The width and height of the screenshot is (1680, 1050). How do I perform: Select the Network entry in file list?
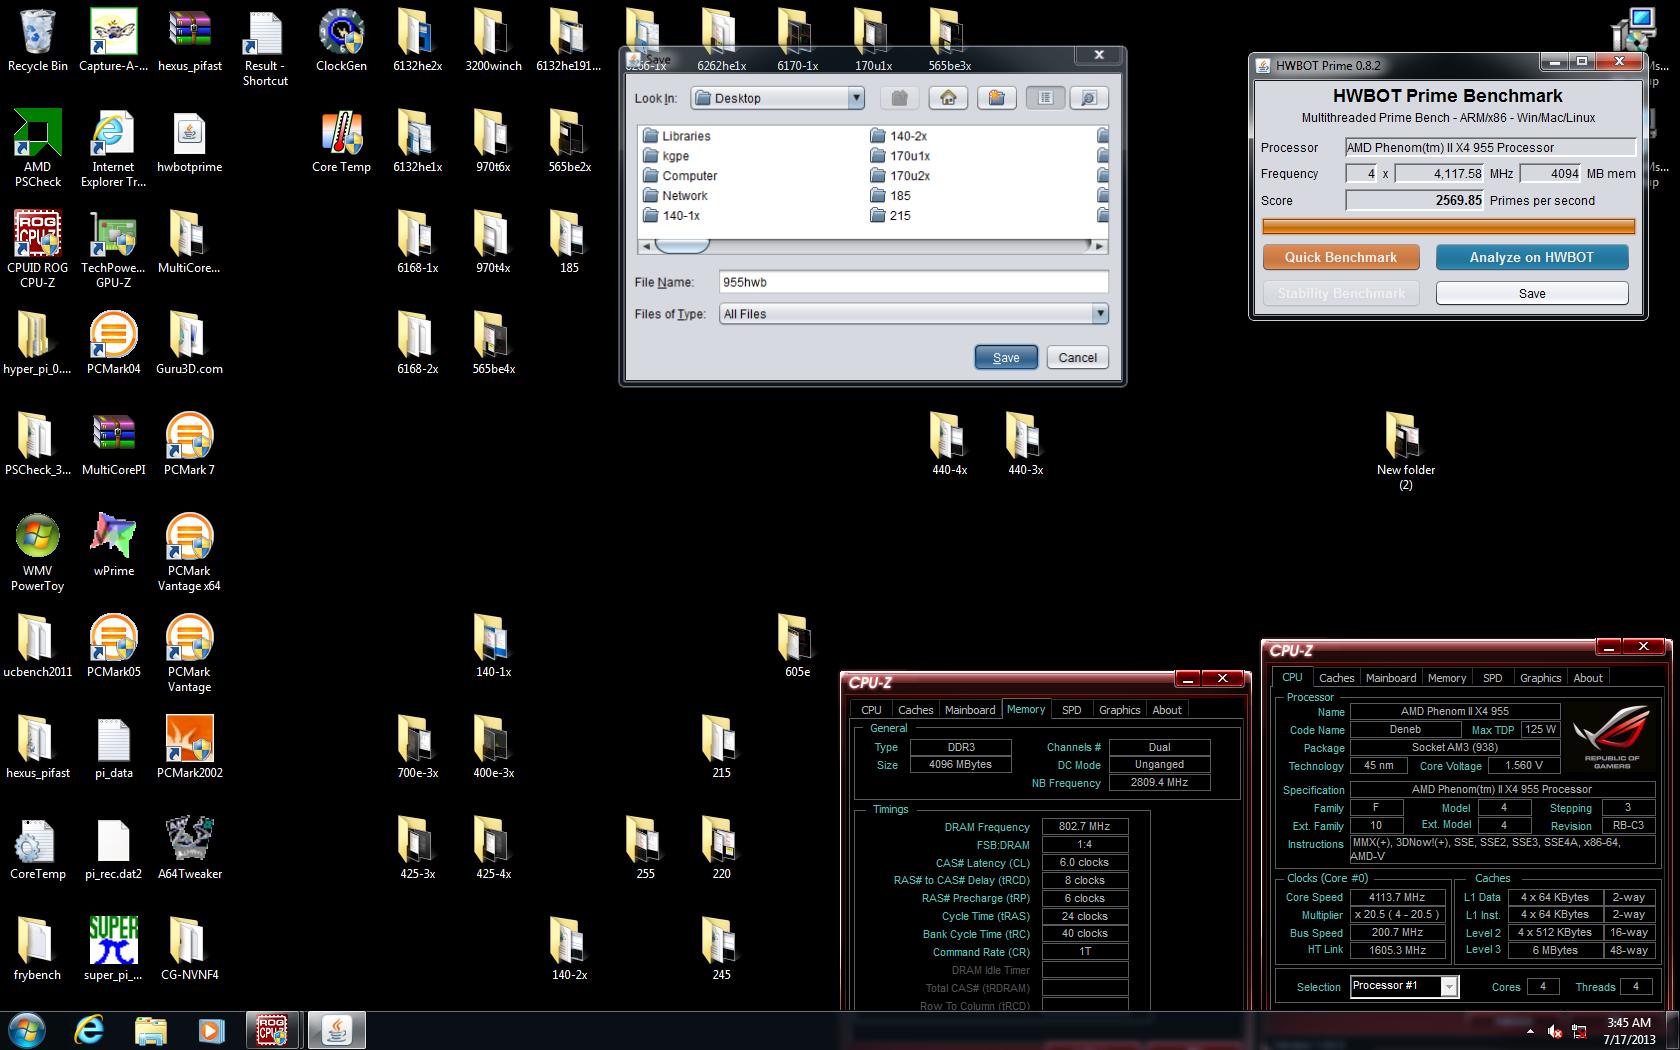coord(675,196)
